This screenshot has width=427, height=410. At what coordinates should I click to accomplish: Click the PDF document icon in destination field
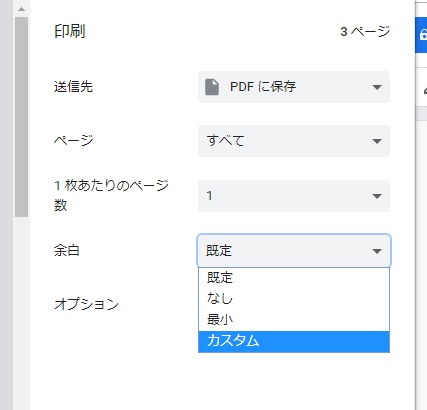pos(212,87)
